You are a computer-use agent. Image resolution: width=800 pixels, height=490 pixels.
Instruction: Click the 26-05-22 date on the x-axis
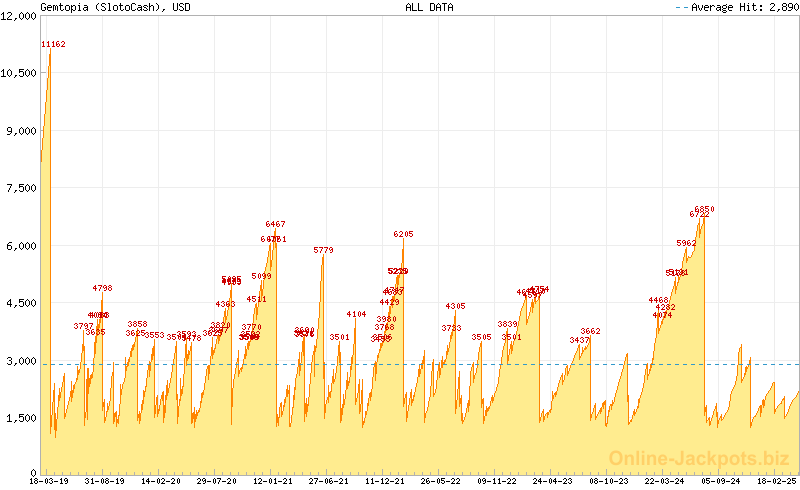[441, 481]
